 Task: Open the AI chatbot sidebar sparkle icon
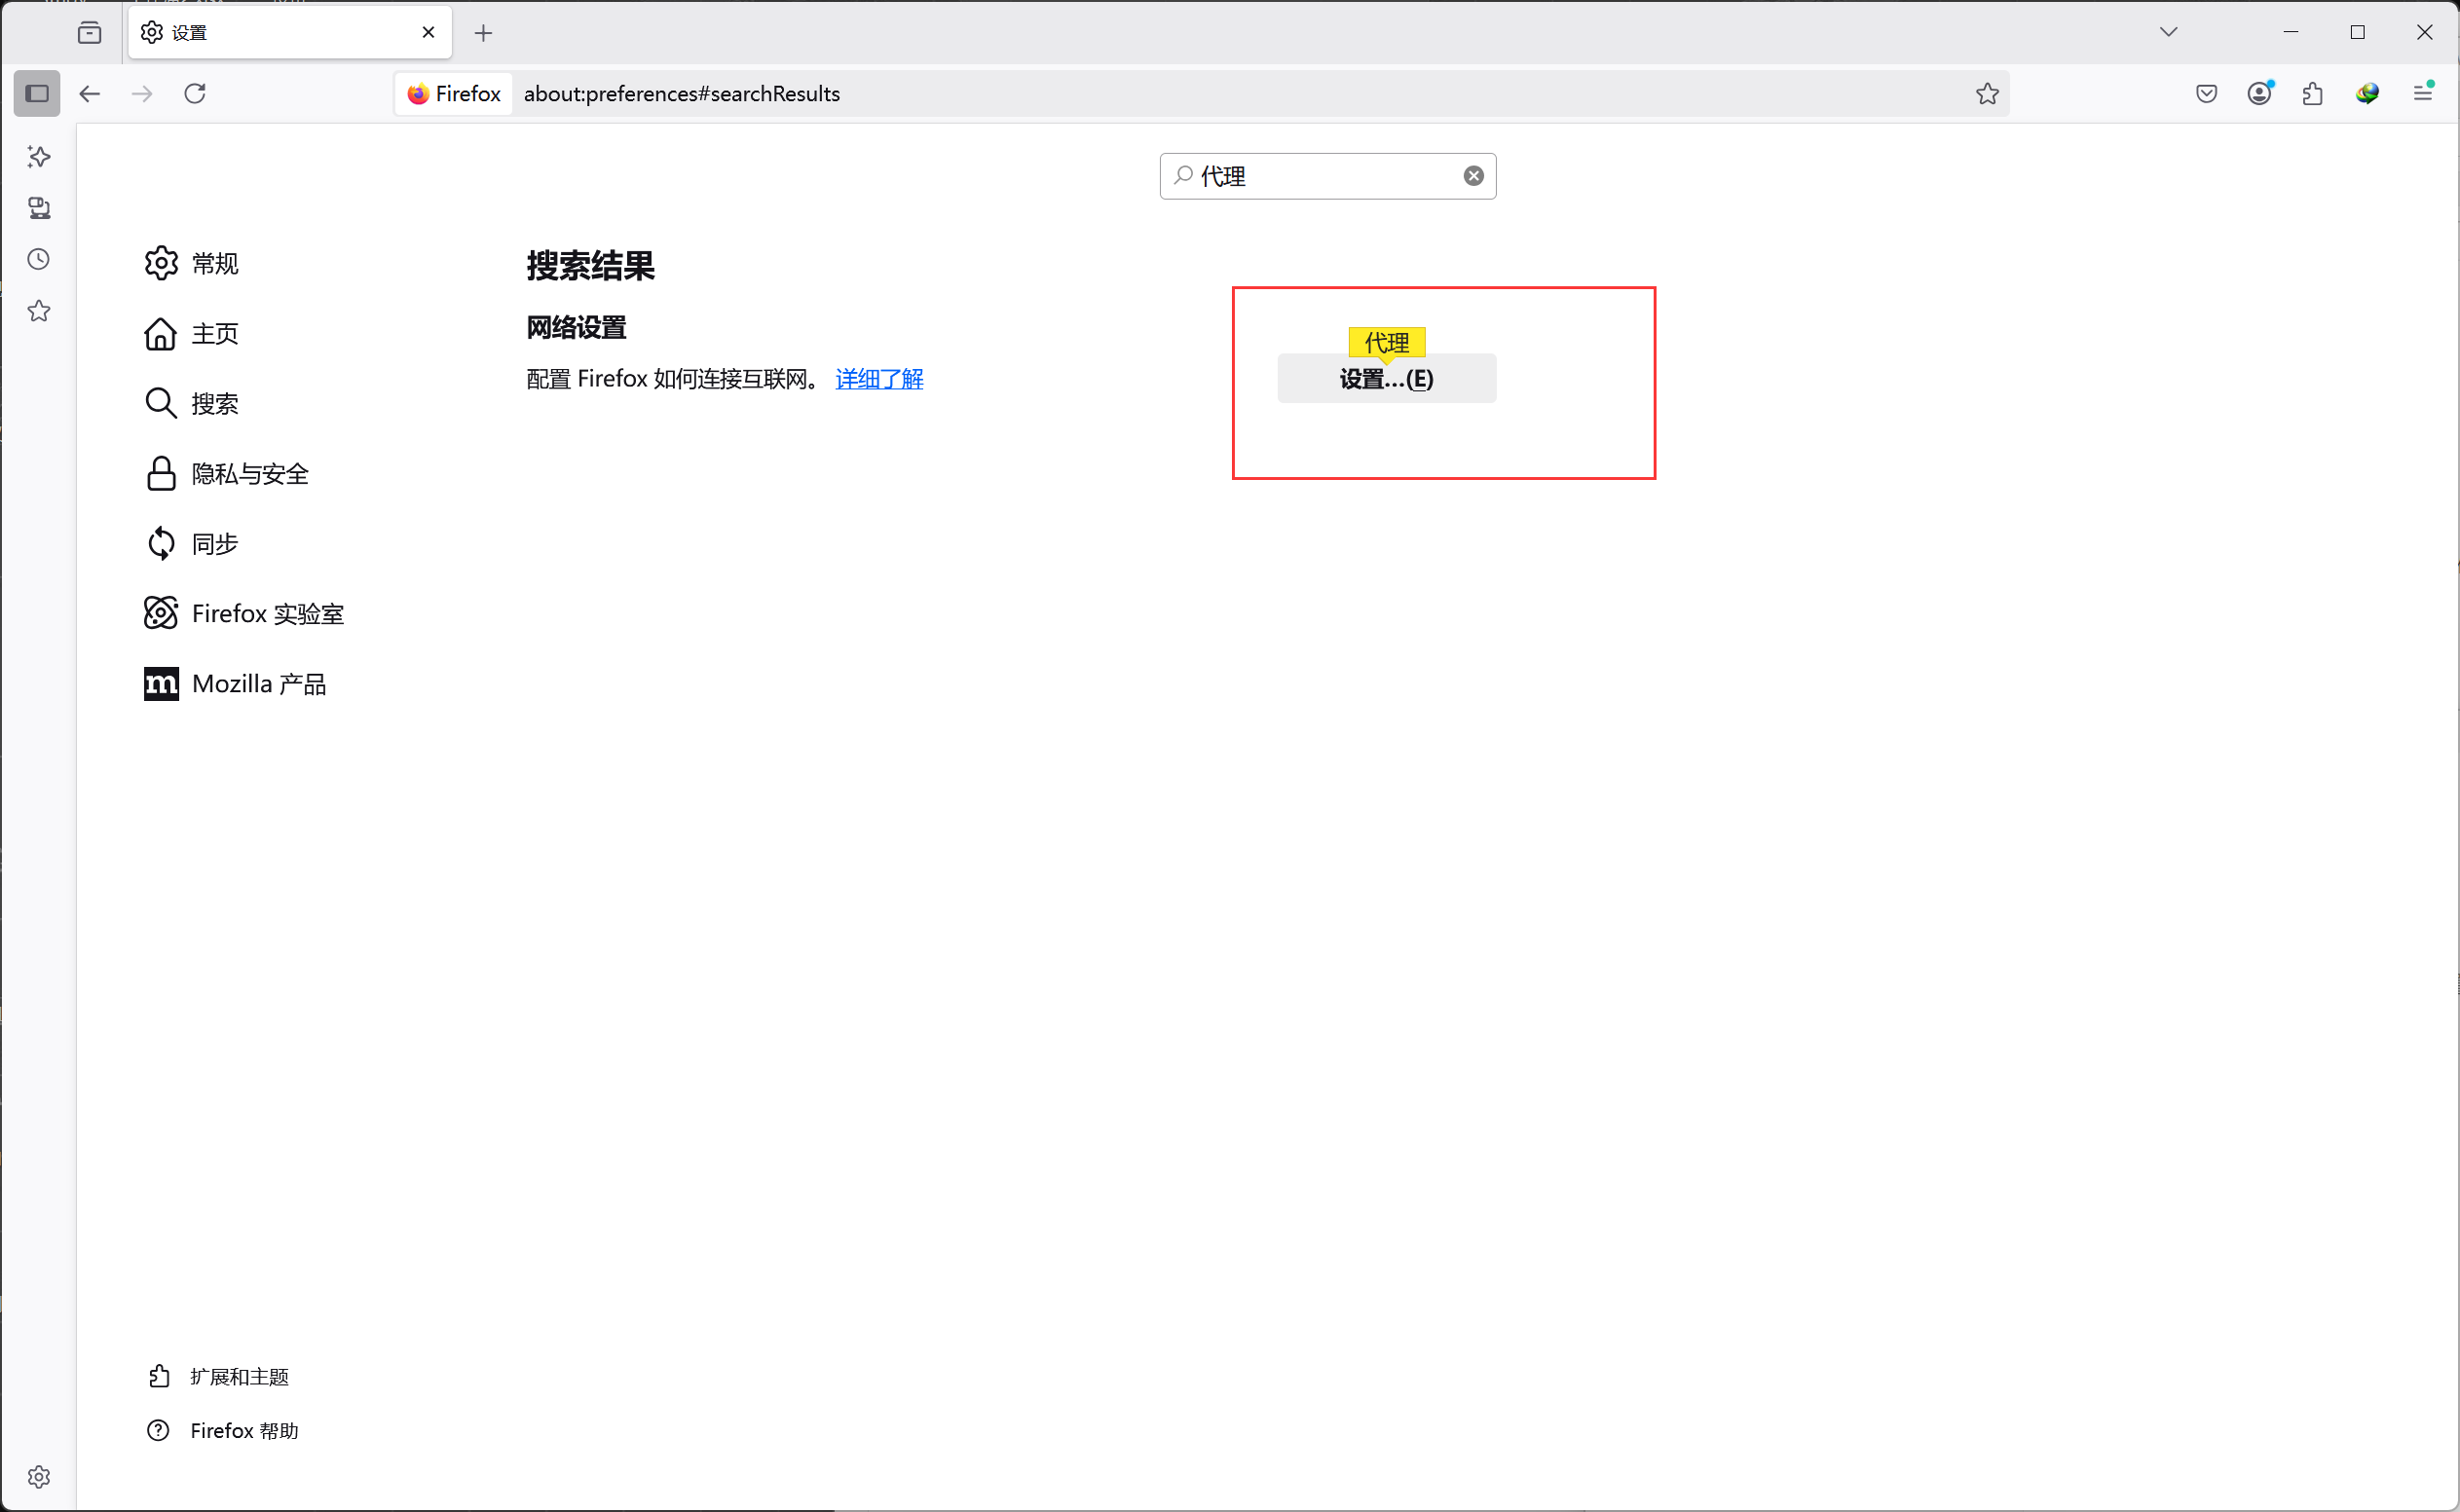pos(39,156)
